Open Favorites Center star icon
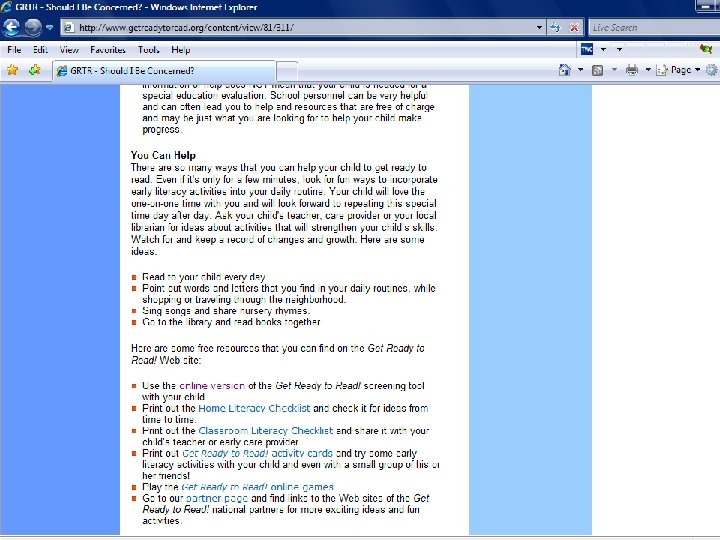 tap(12, 70)
